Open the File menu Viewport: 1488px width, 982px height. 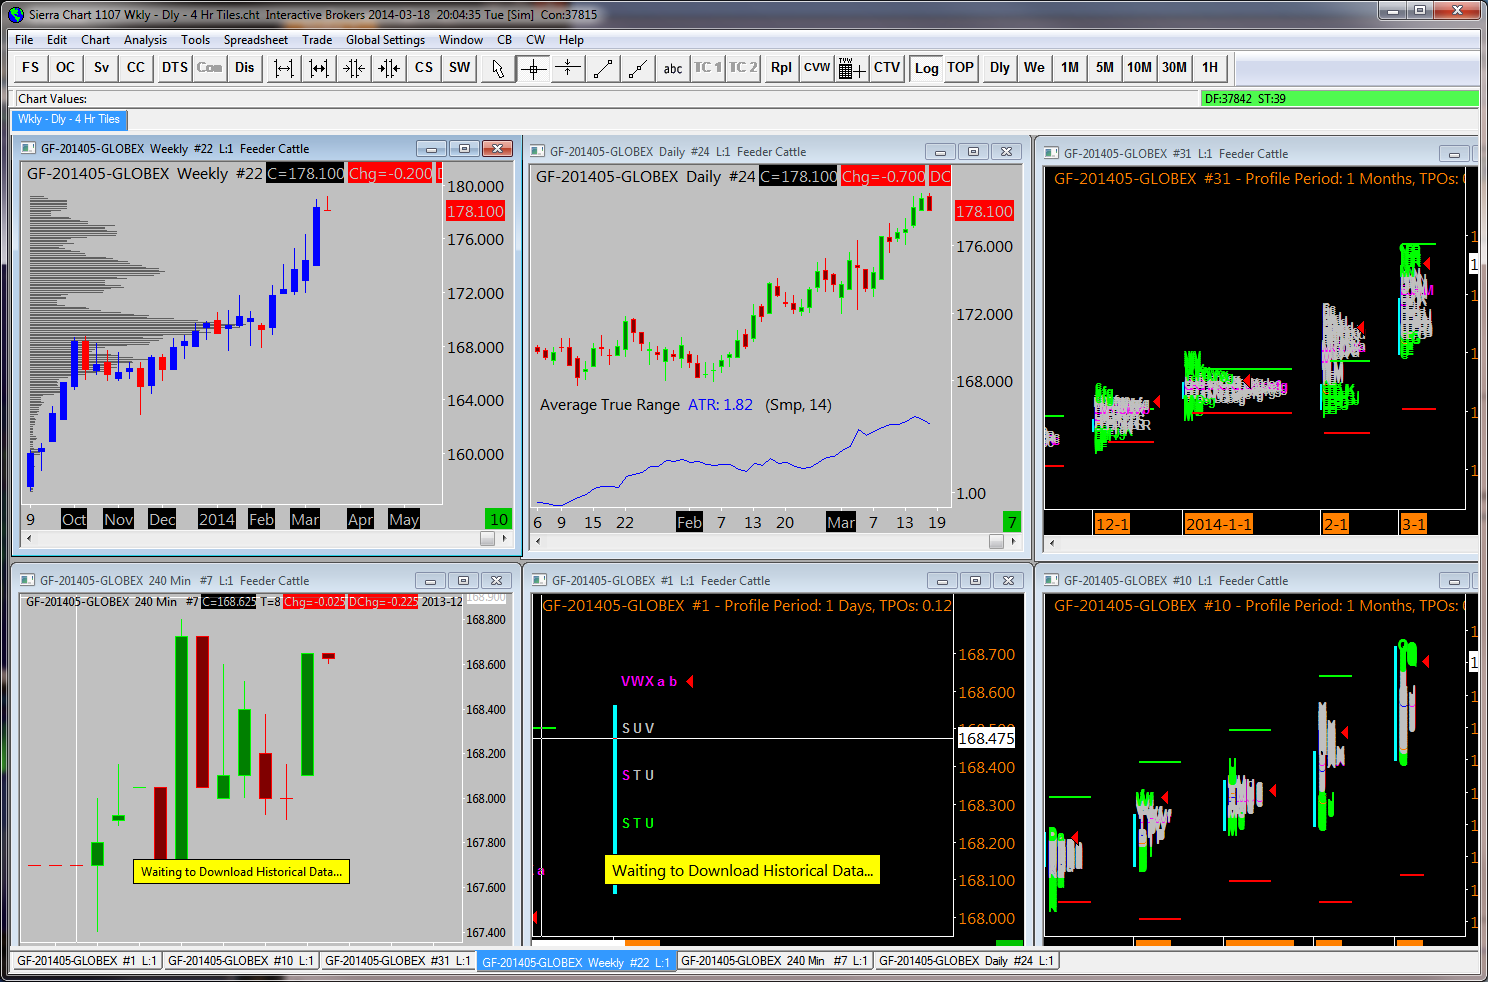click(24, 40)
